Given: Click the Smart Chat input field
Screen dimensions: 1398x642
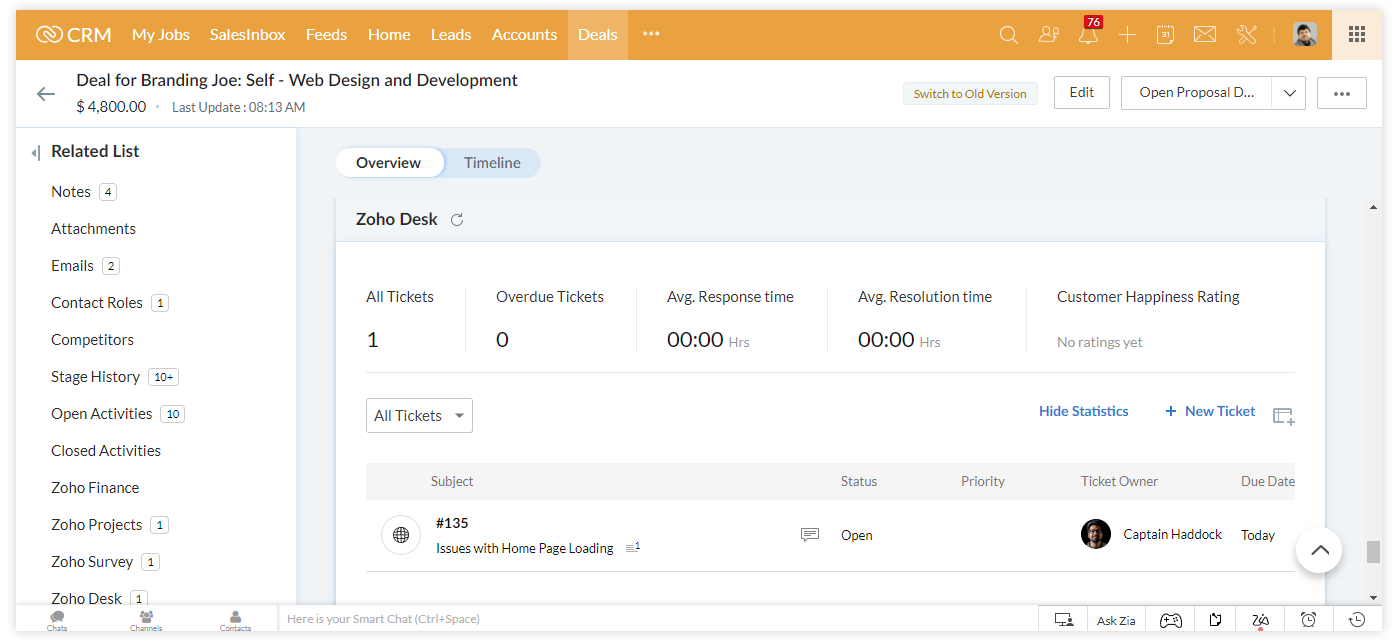Looking at the screenshot, I should click(x=658, y=619).
